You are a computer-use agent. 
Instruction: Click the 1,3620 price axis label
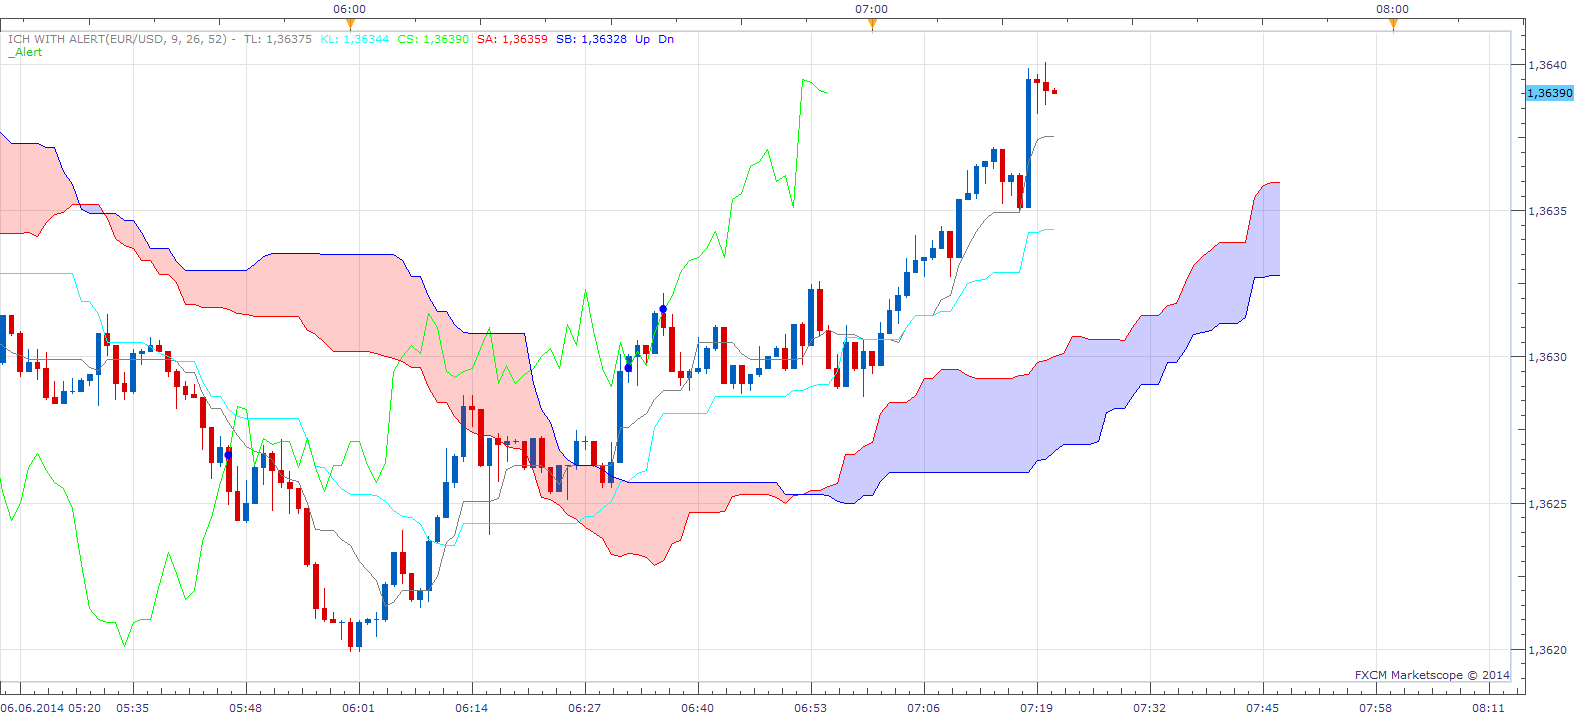point(1547,650)
